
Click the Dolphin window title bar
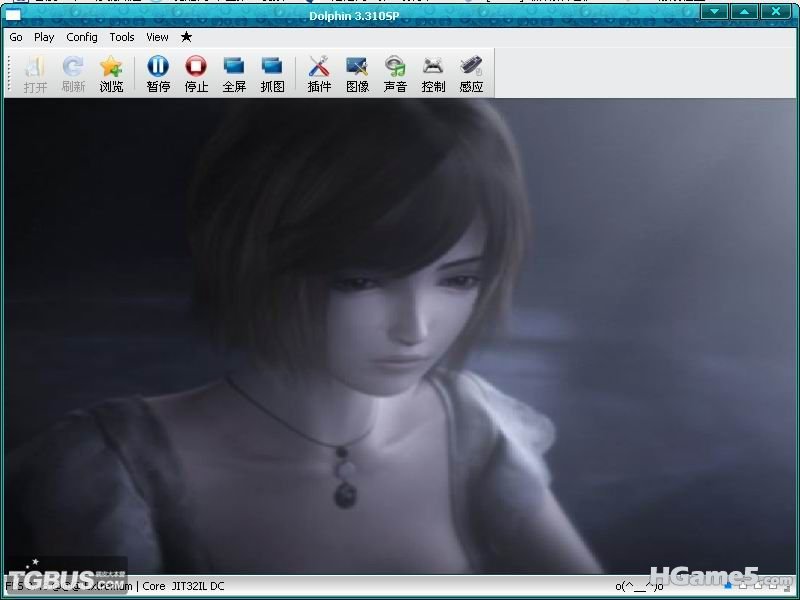400,13
